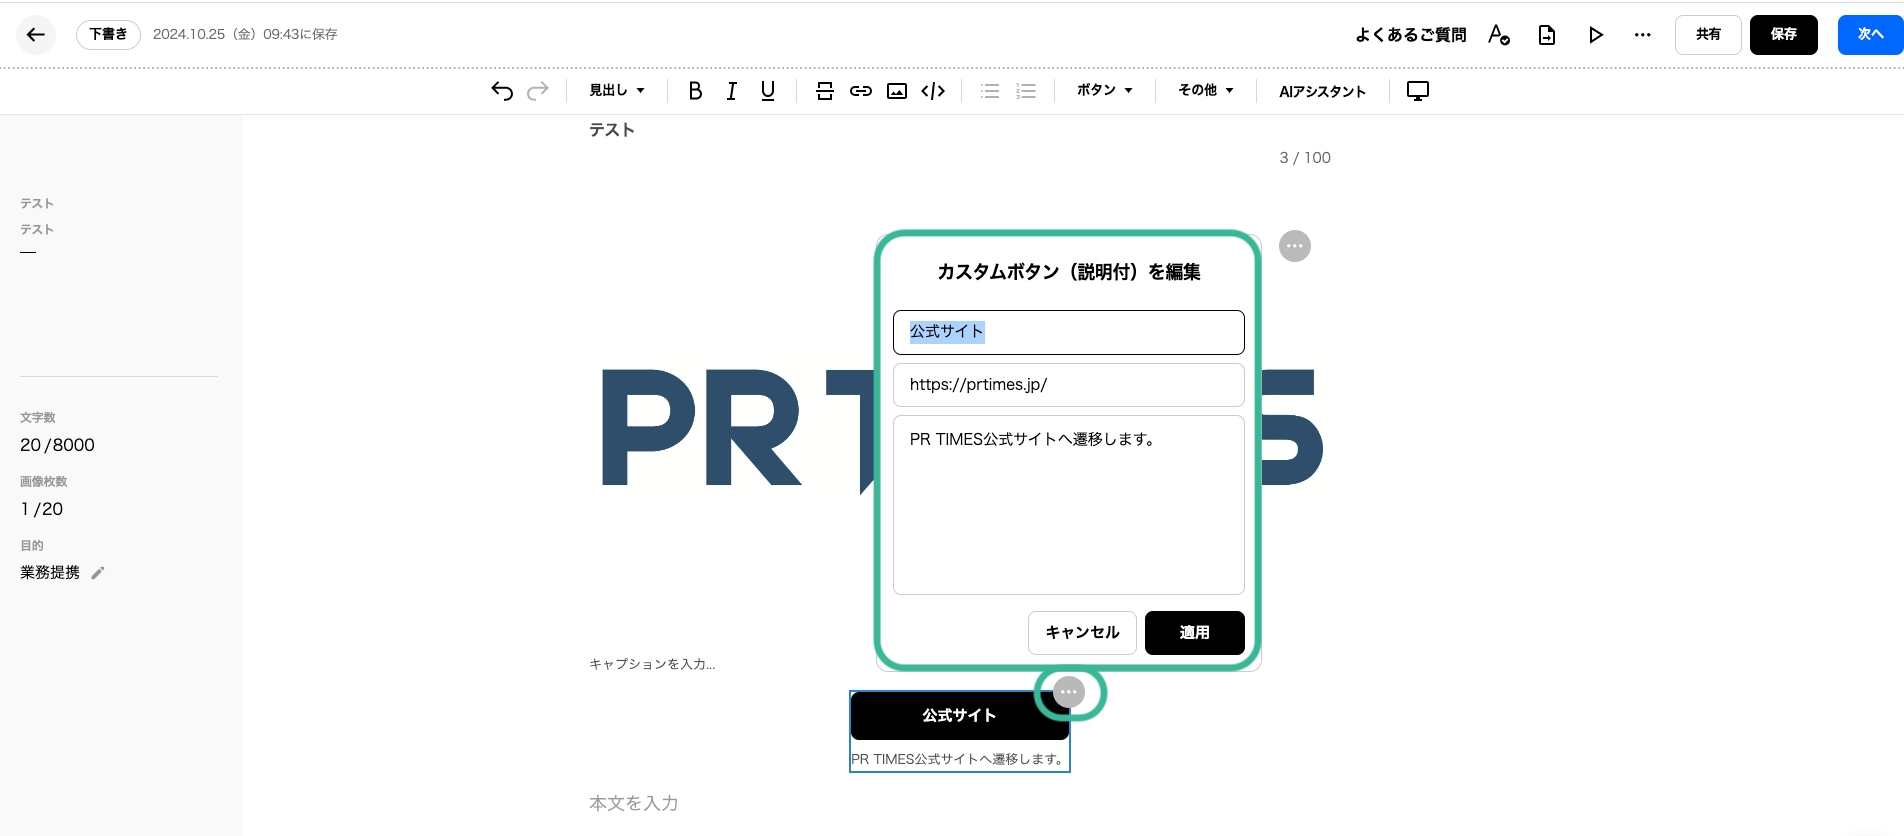Viewport: 1904px width, 836px height.
Task: Open the top-bar three-dot more menu
Action: click(x=1642, y=35)
